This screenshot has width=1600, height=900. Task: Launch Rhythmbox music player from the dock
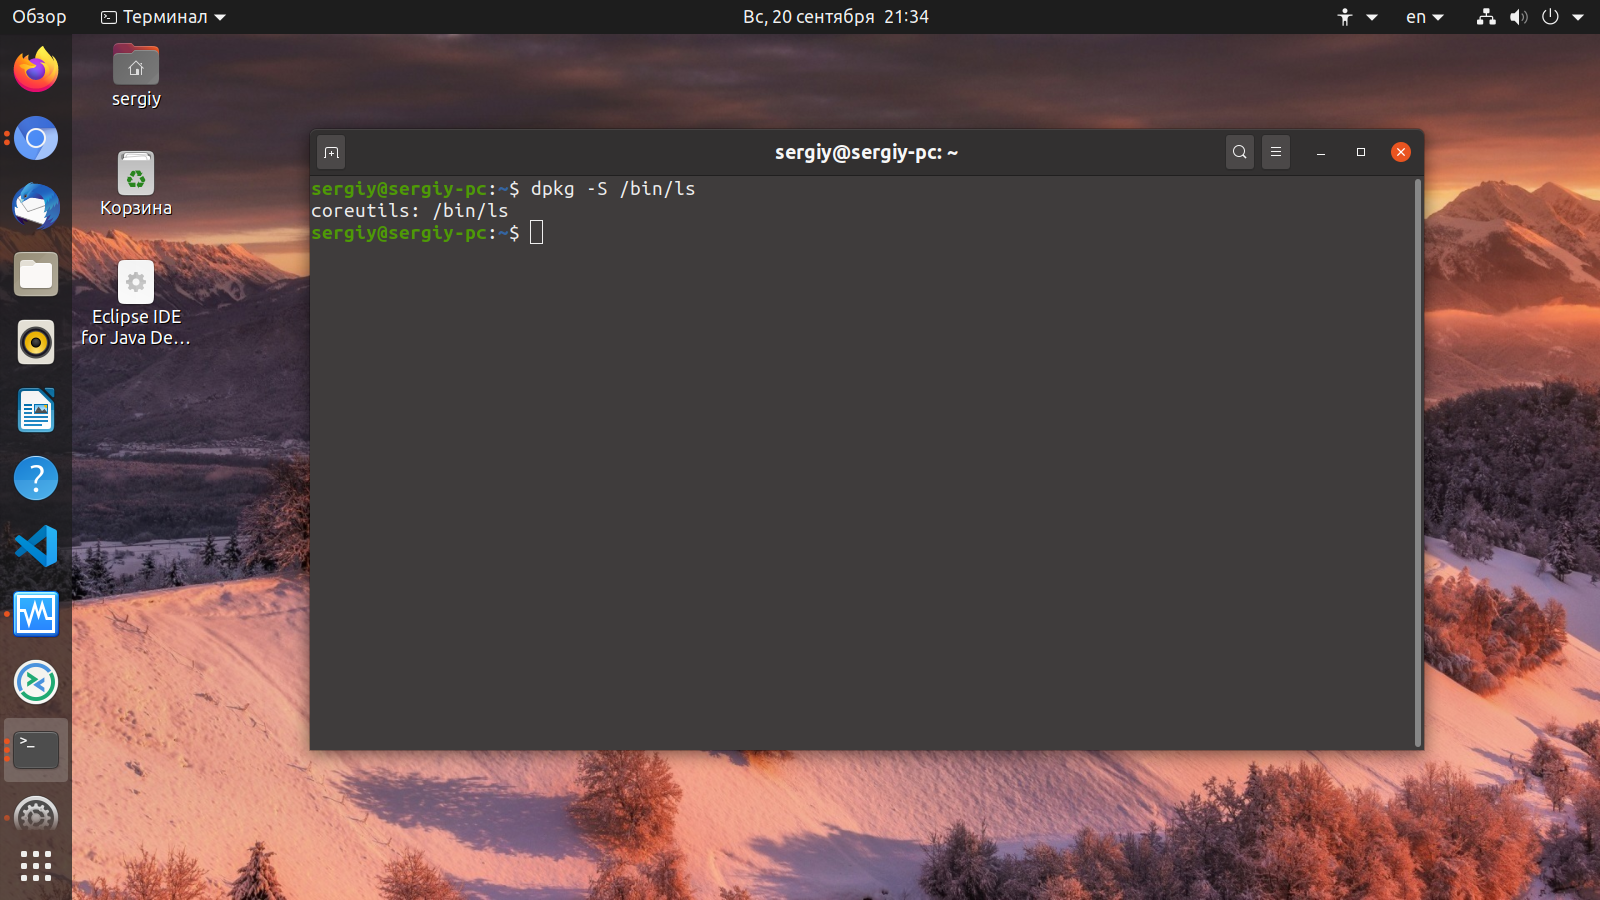pos(36,342)
